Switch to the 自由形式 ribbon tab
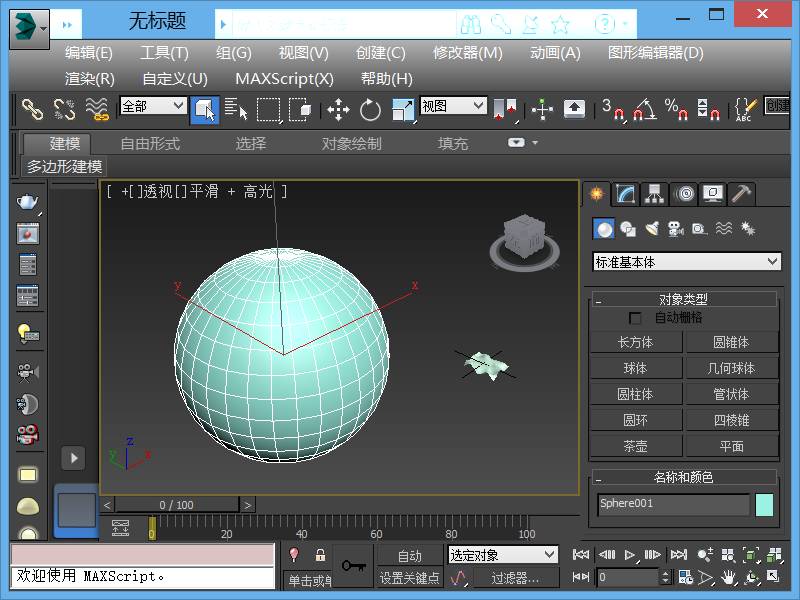The width and height of the screenshot is (800, 600). pyautogui.click(x=150, y=144)
